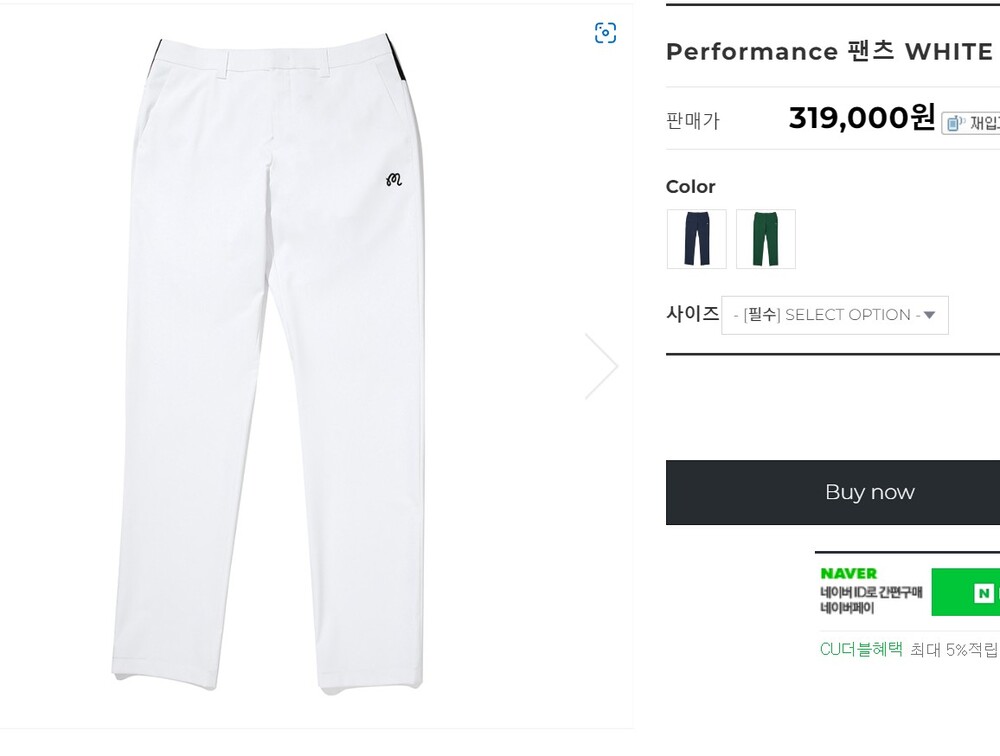Click the Performance 팬츠 WHITE product title
The height and width of the screenshot is (756, 1000).
[x=829, y=52]
